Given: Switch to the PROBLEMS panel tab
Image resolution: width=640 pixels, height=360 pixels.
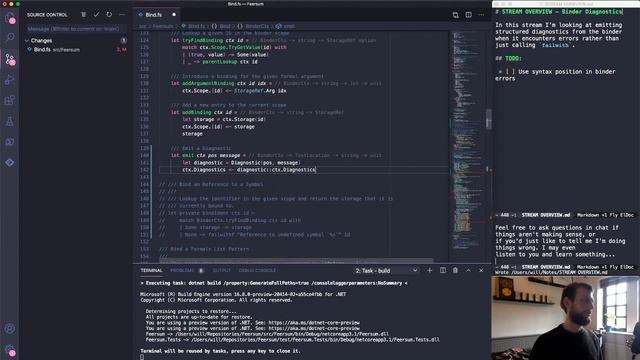Looking at the screenshot, I should [182, 270].
